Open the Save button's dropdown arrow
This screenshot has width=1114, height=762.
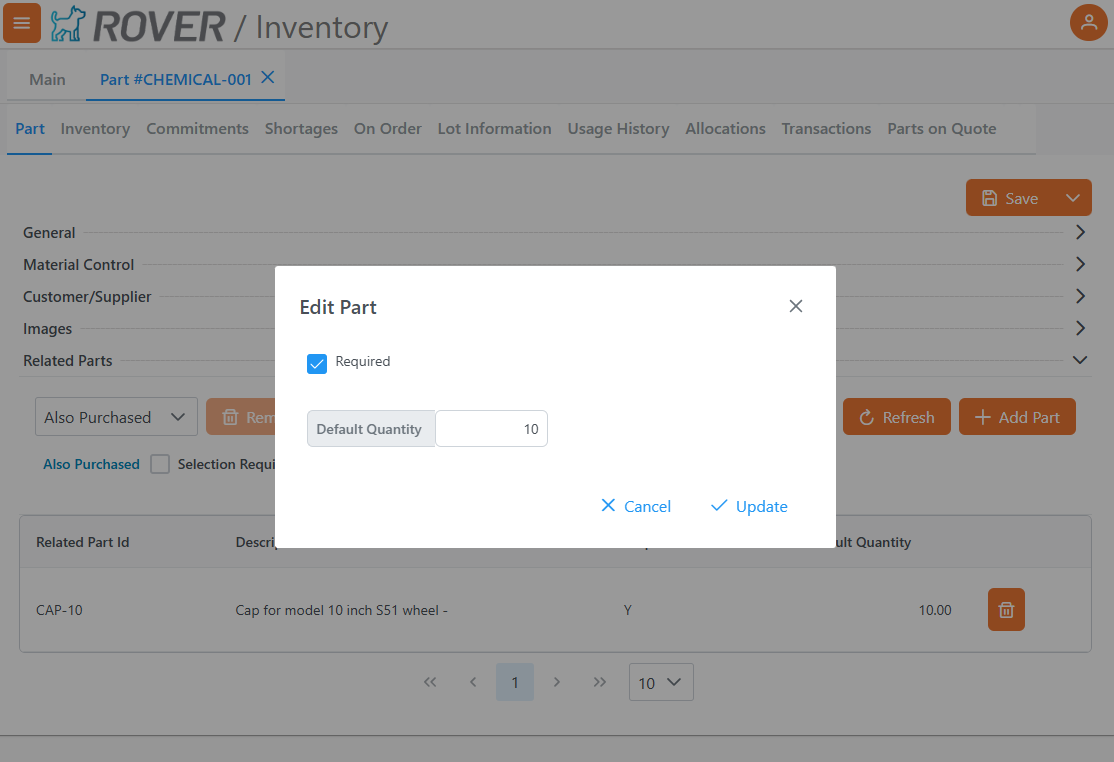(x=1072, y=197)
